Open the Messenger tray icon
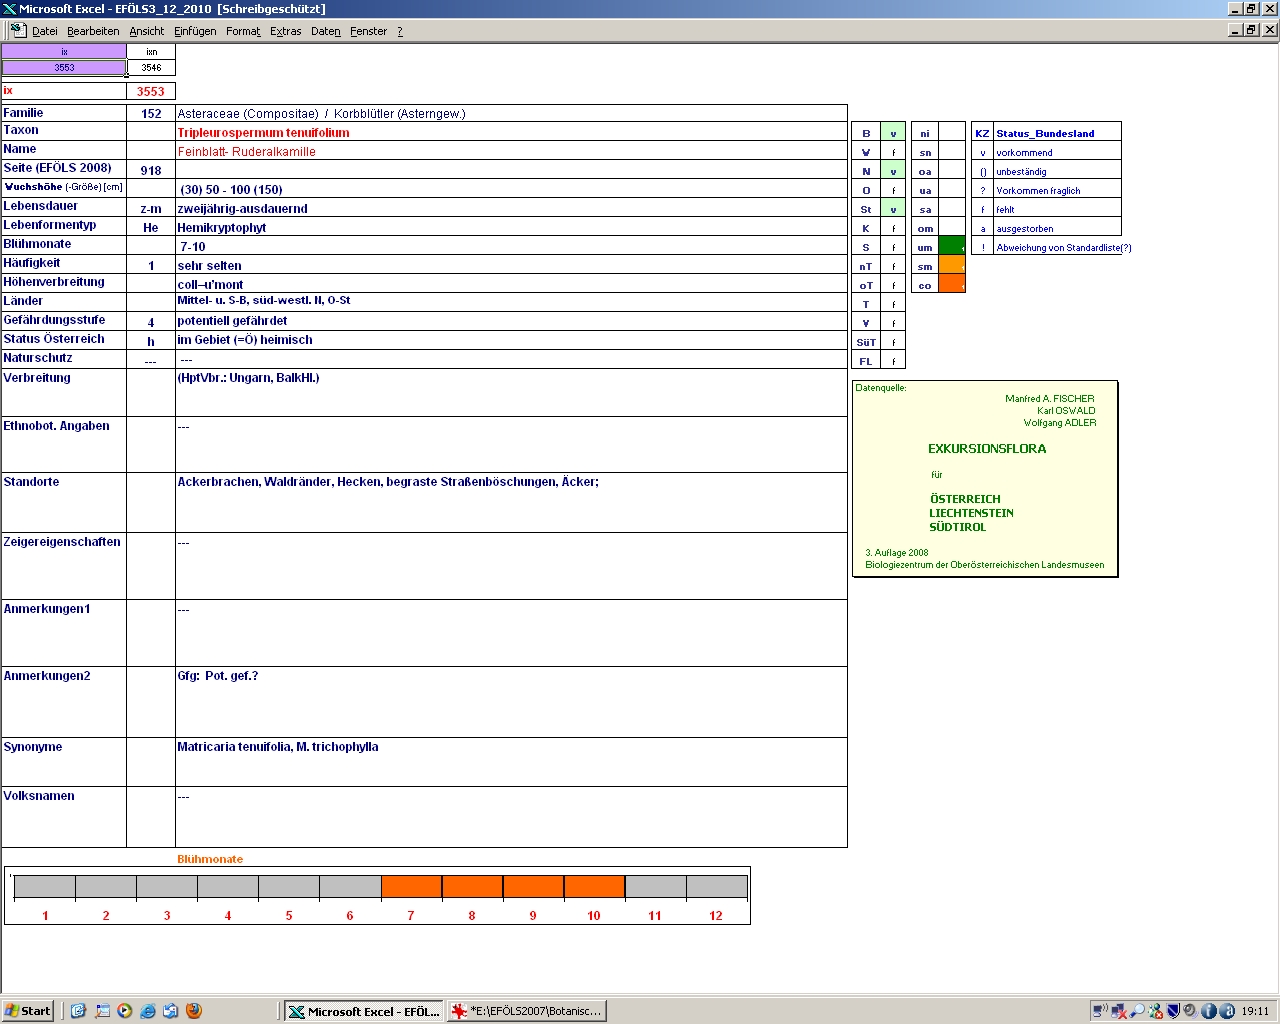The image size is (1280, 1024). (1155, 1011)
